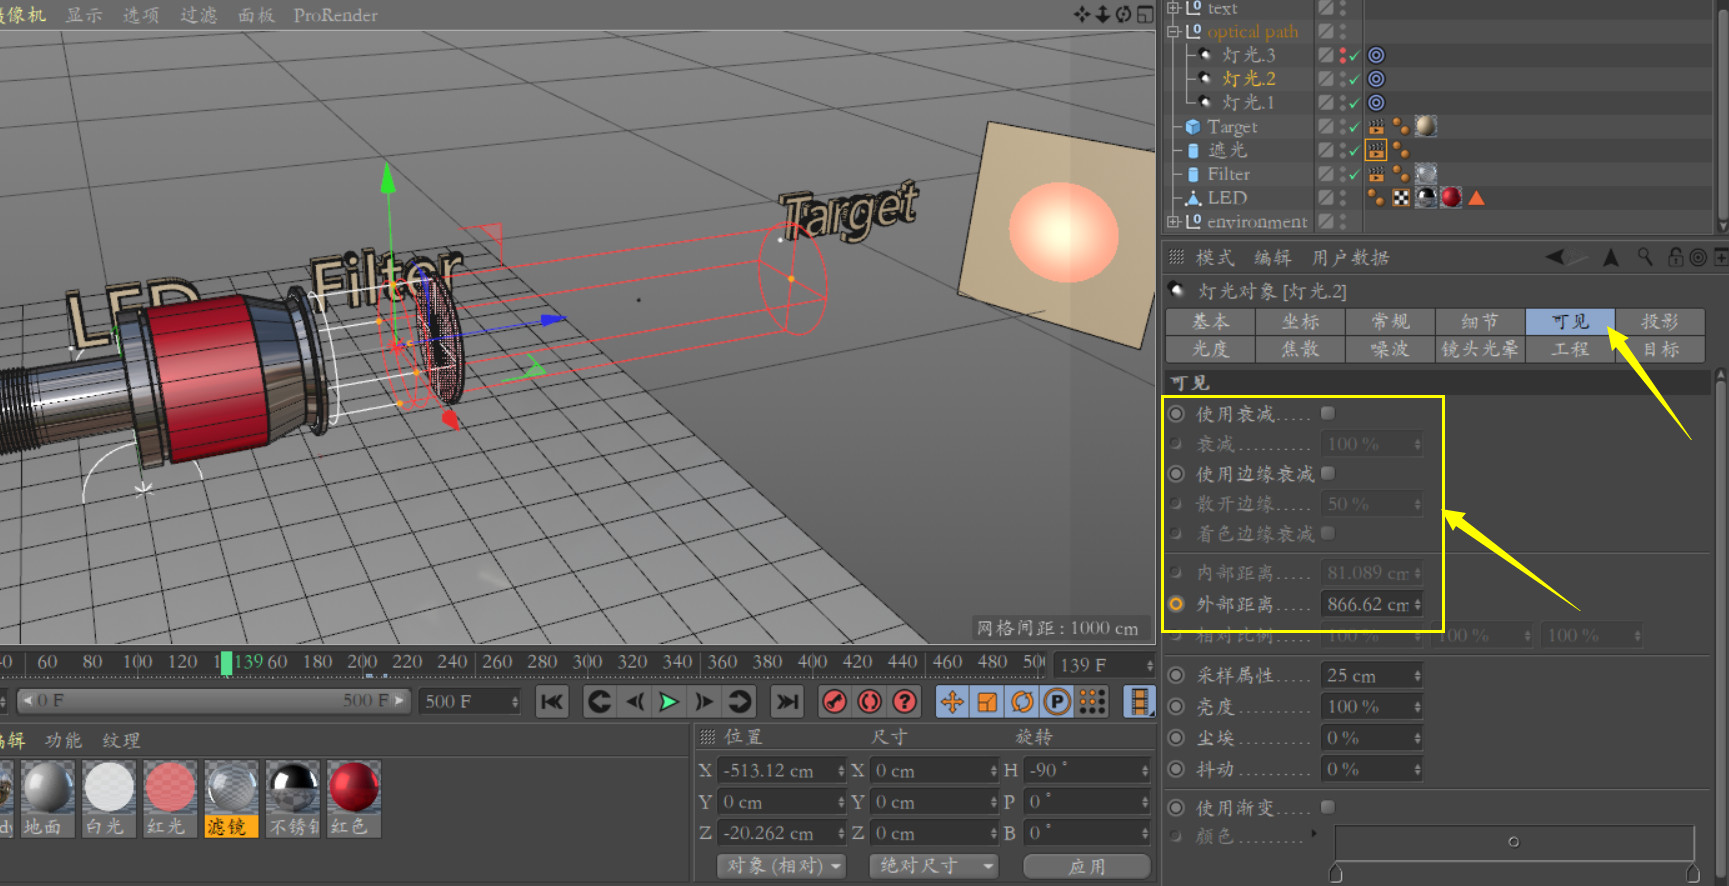Screen dimensions: 1729x886
Task: Play the animation forward
Action: pyautogui.click(x=669, y=702)
